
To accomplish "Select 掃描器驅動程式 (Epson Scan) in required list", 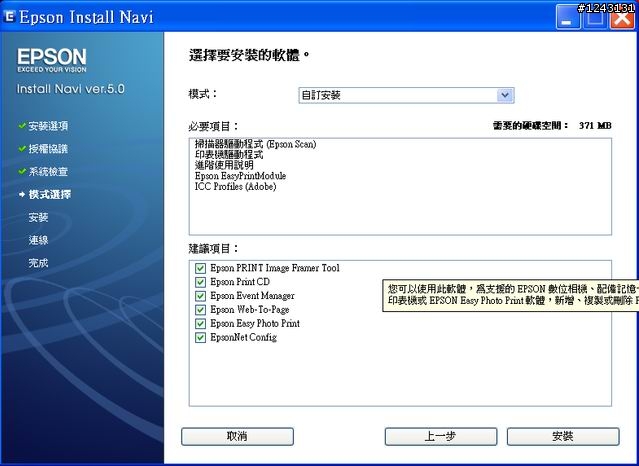I will (x=256, y=144).
